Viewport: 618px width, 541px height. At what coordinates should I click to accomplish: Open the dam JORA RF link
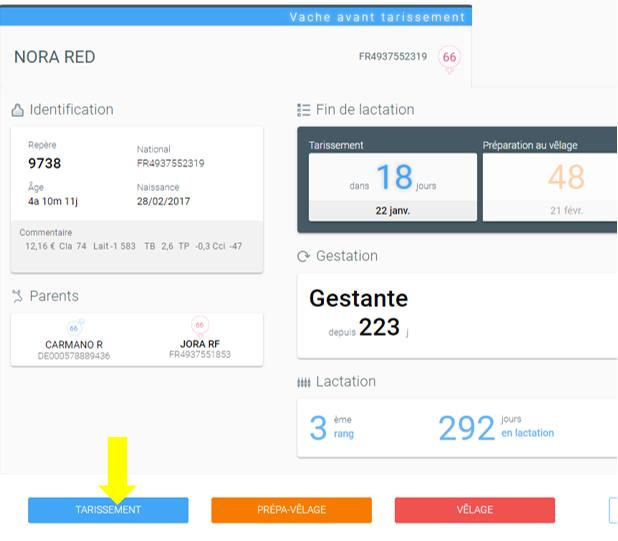click(x=200, y=344)
